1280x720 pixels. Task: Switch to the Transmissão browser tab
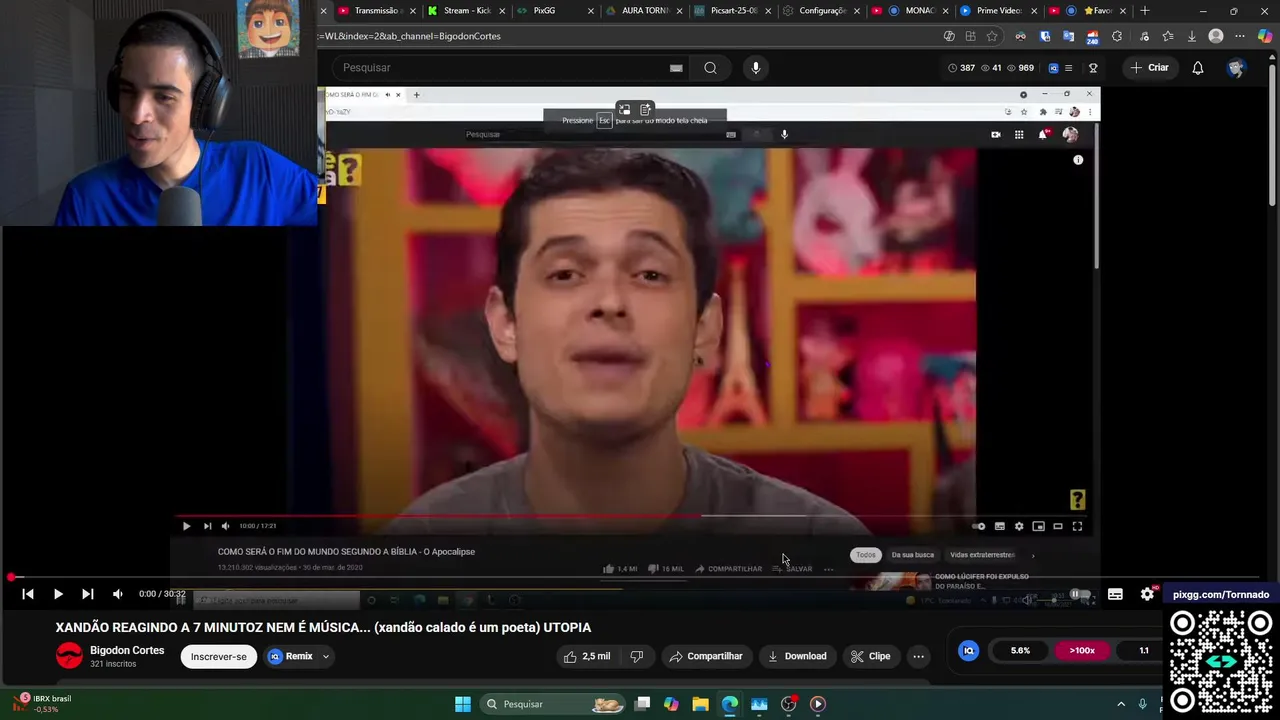[x=369, y=10]
